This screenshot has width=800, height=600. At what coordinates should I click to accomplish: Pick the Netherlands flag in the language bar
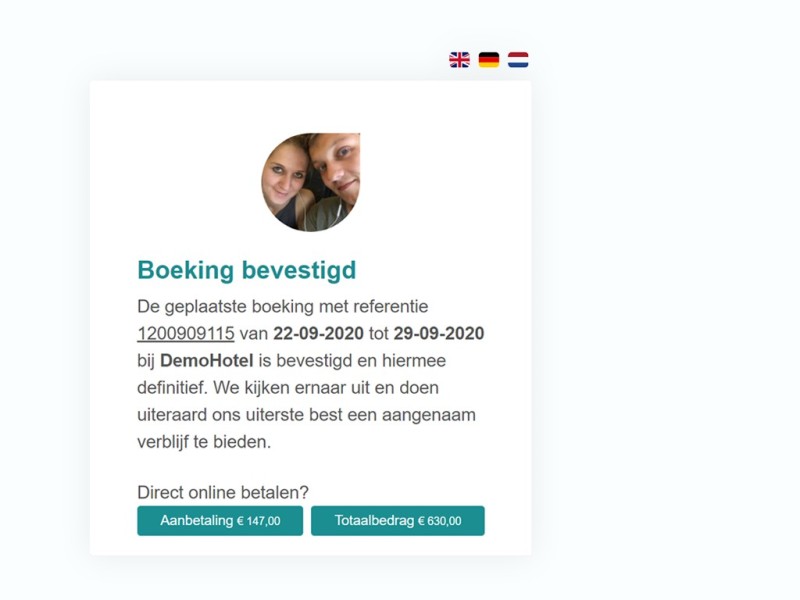pyautogui.click(x=516, y=60)
